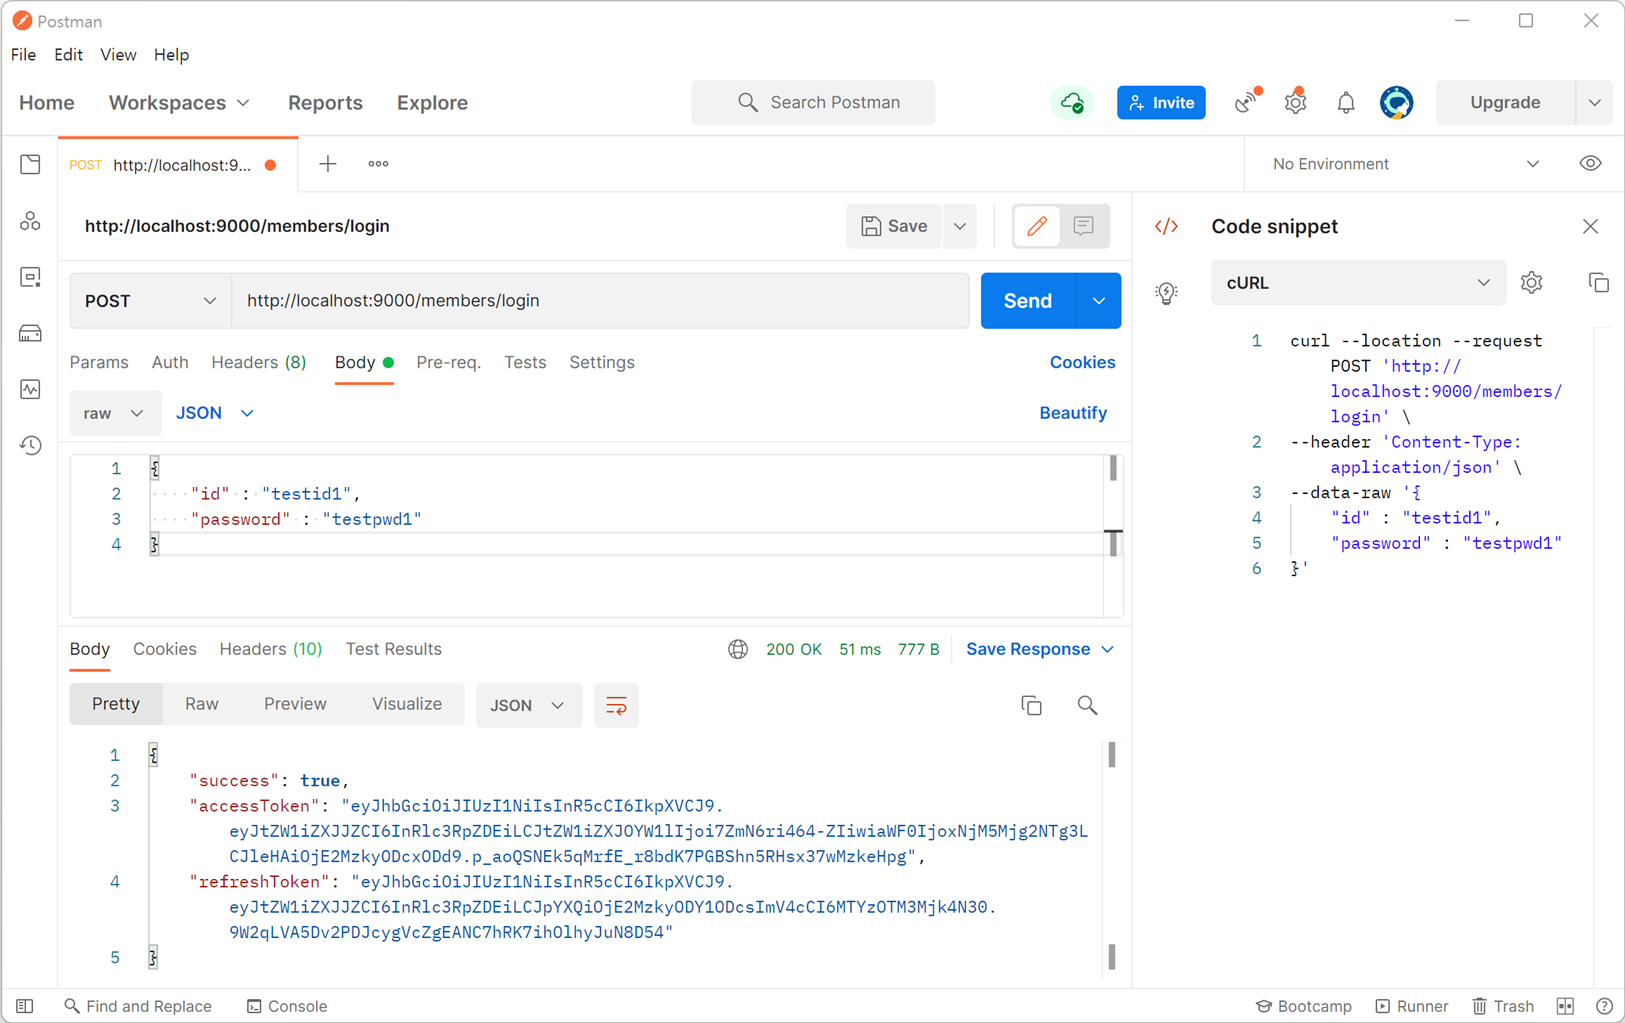The image size is (1625, 1023).
Task: Open the cURL language dropdown
Action: 1357,283
